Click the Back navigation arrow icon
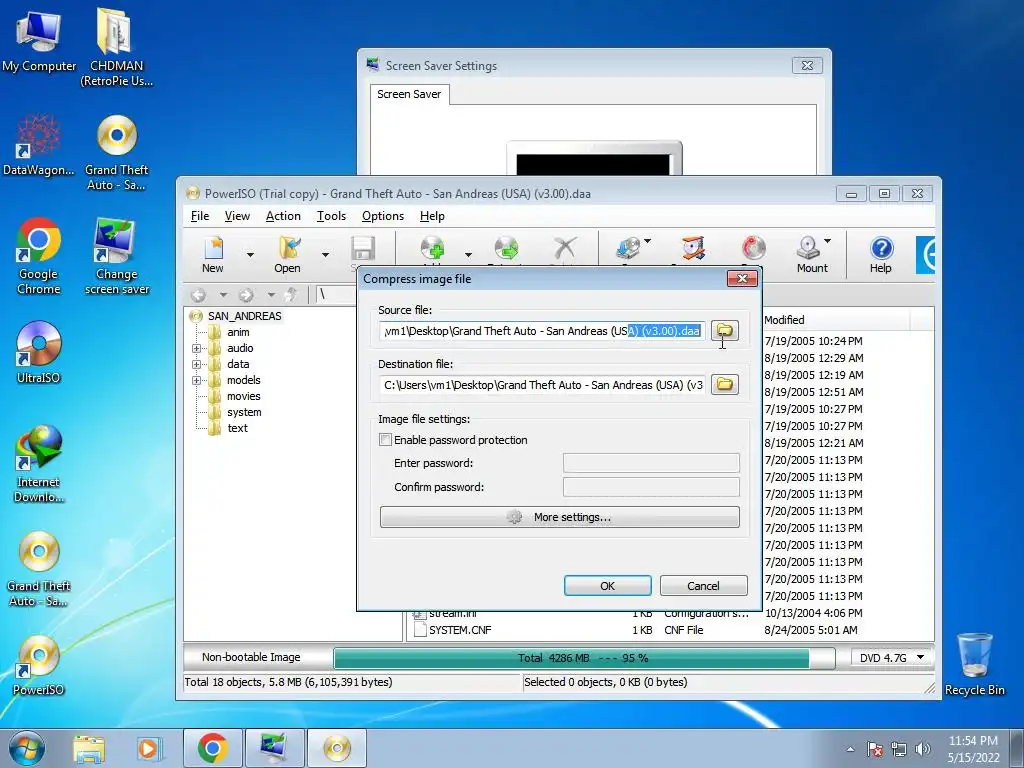1024x768 pixels. point(199,295)
